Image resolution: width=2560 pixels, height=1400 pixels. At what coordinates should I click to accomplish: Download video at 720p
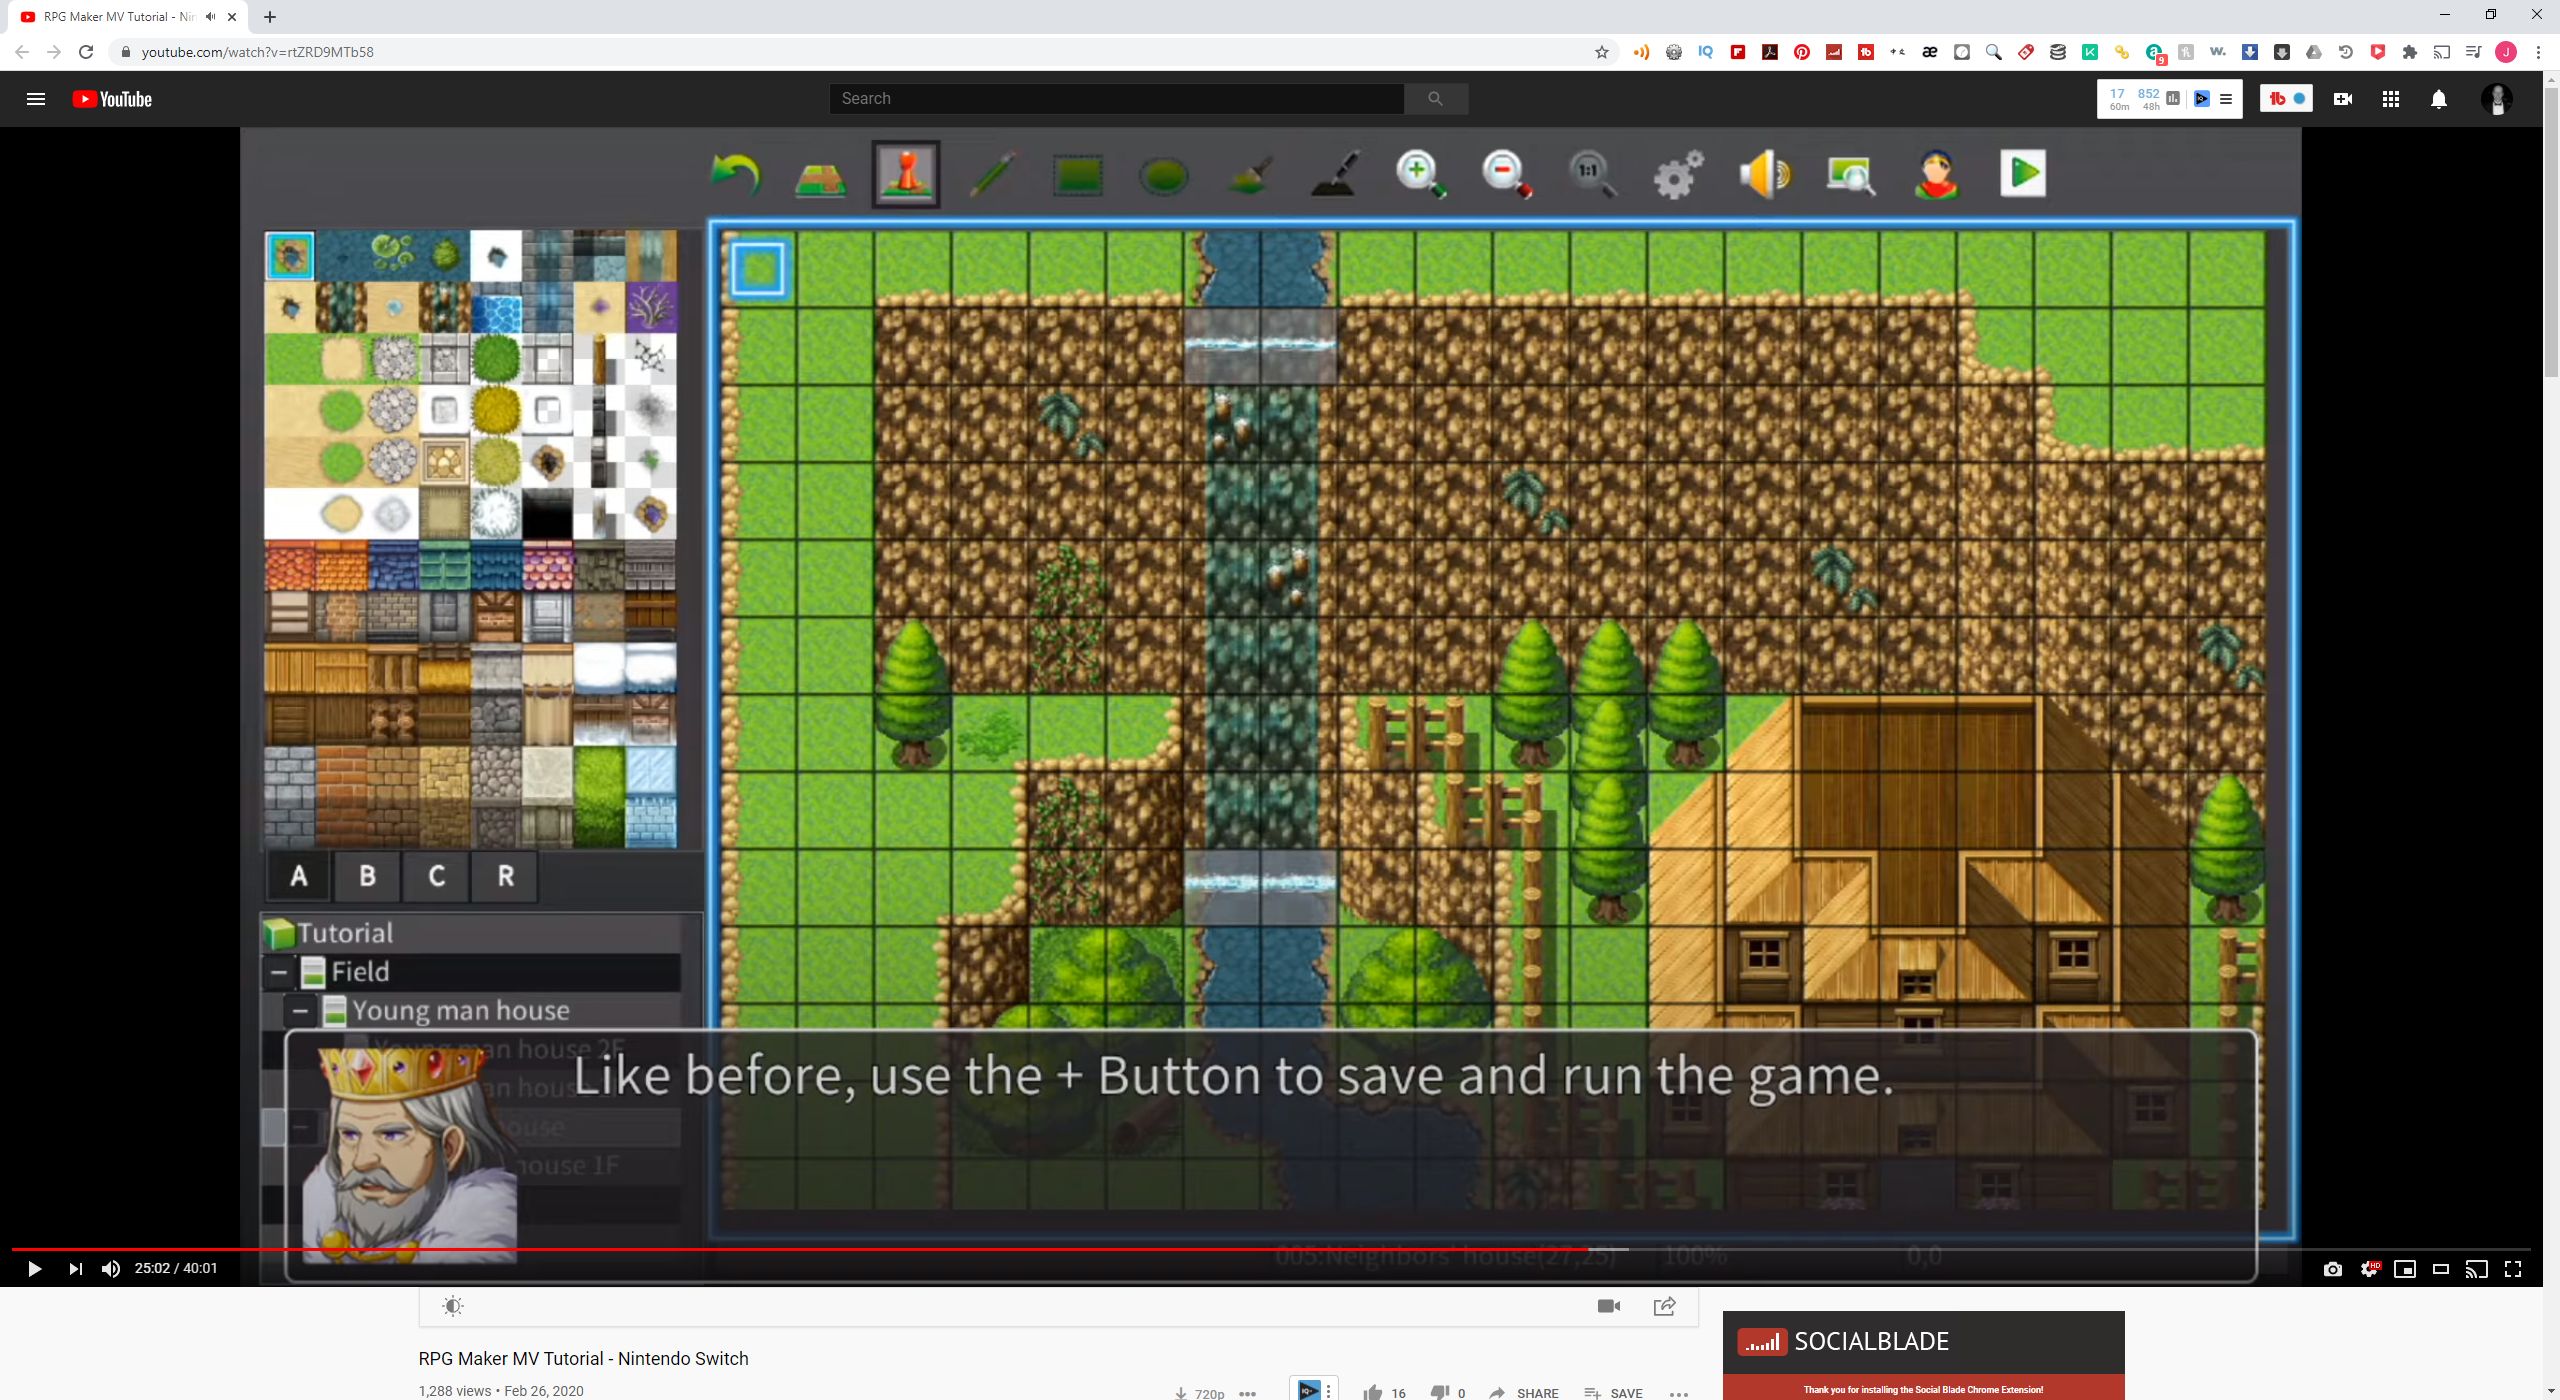pos(1200,1393)
